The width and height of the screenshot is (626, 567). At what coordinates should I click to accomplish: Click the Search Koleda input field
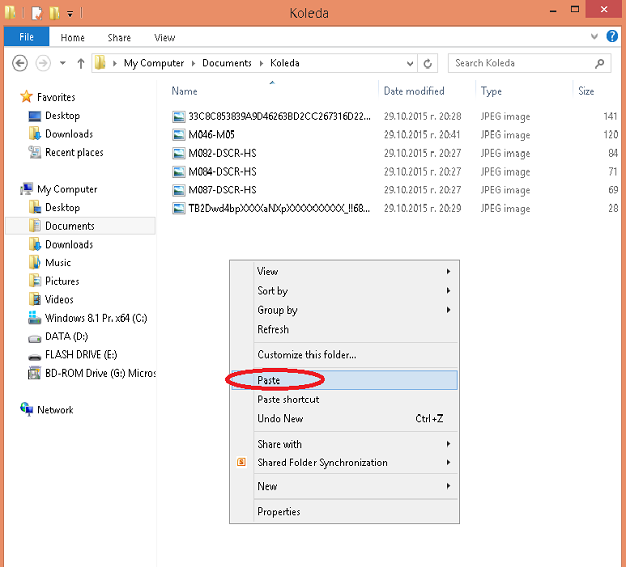click(518, 63)
